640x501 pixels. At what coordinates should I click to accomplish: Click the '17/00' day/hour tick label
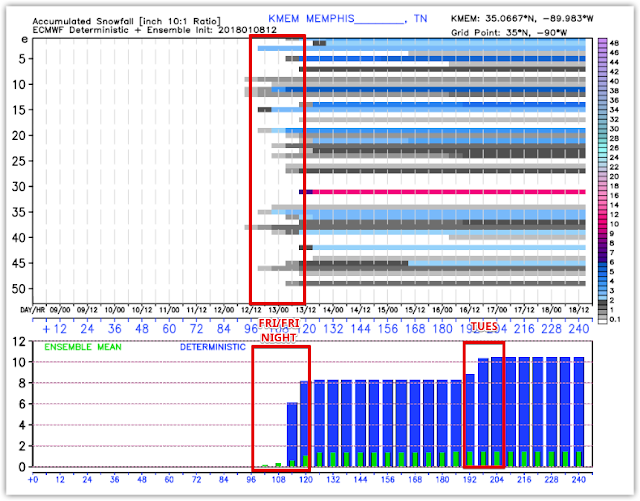497,310
